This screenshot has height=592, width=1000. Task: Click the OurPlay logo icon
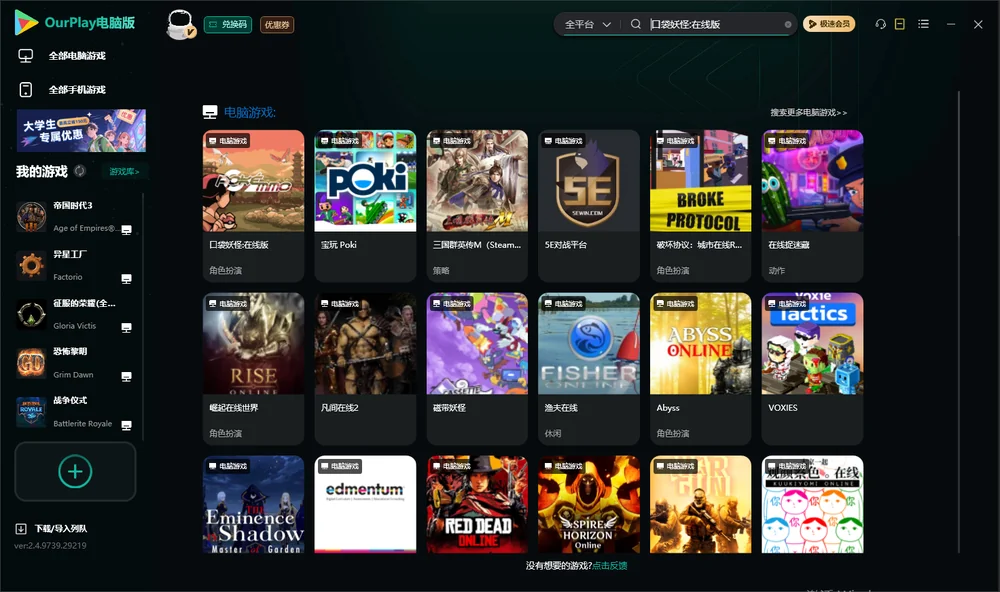(26, 22)
